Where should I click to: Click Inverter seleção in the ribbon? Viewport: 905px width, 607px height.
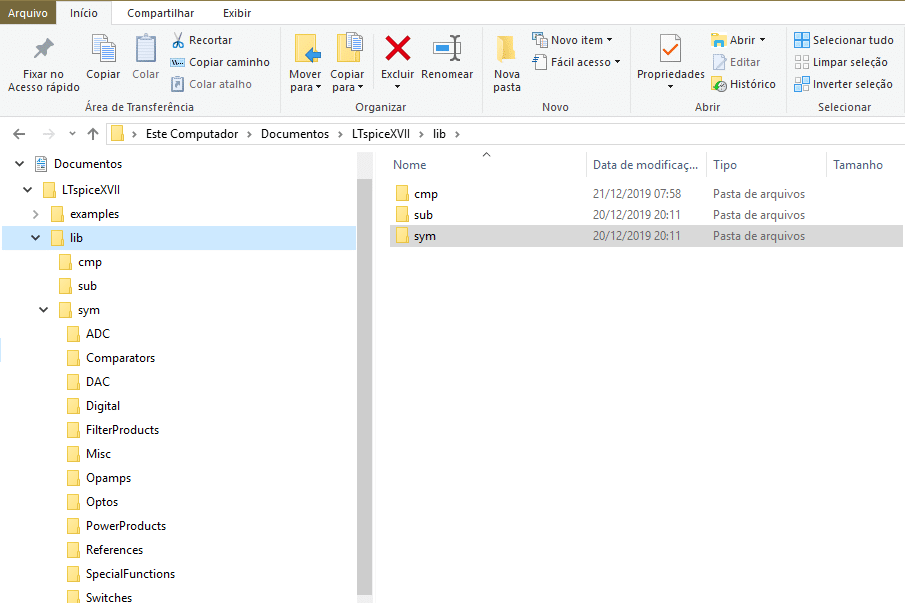click(843, 84)
